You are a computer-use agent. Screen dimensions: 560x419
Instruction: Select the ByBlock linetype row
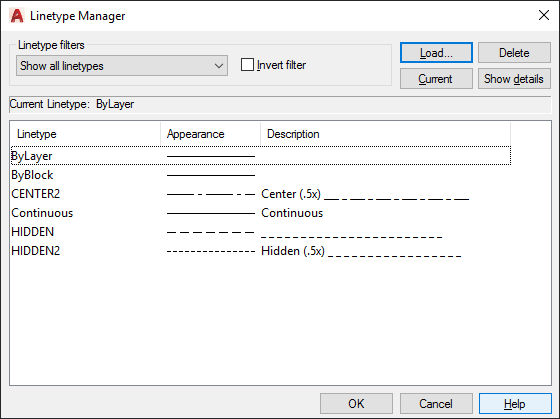261,175
